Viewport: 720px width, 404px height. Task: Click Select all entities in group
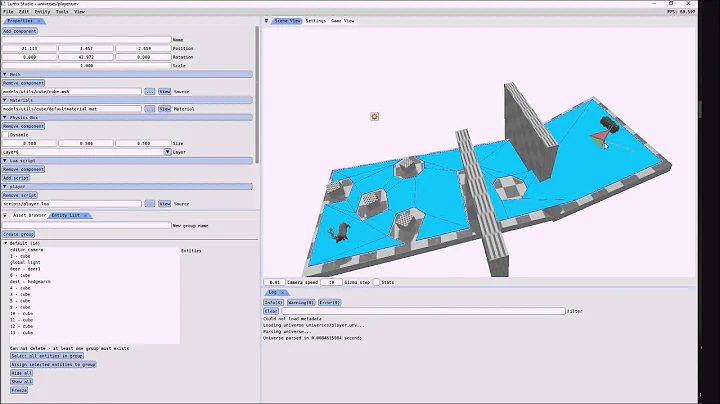coord(47,356)
